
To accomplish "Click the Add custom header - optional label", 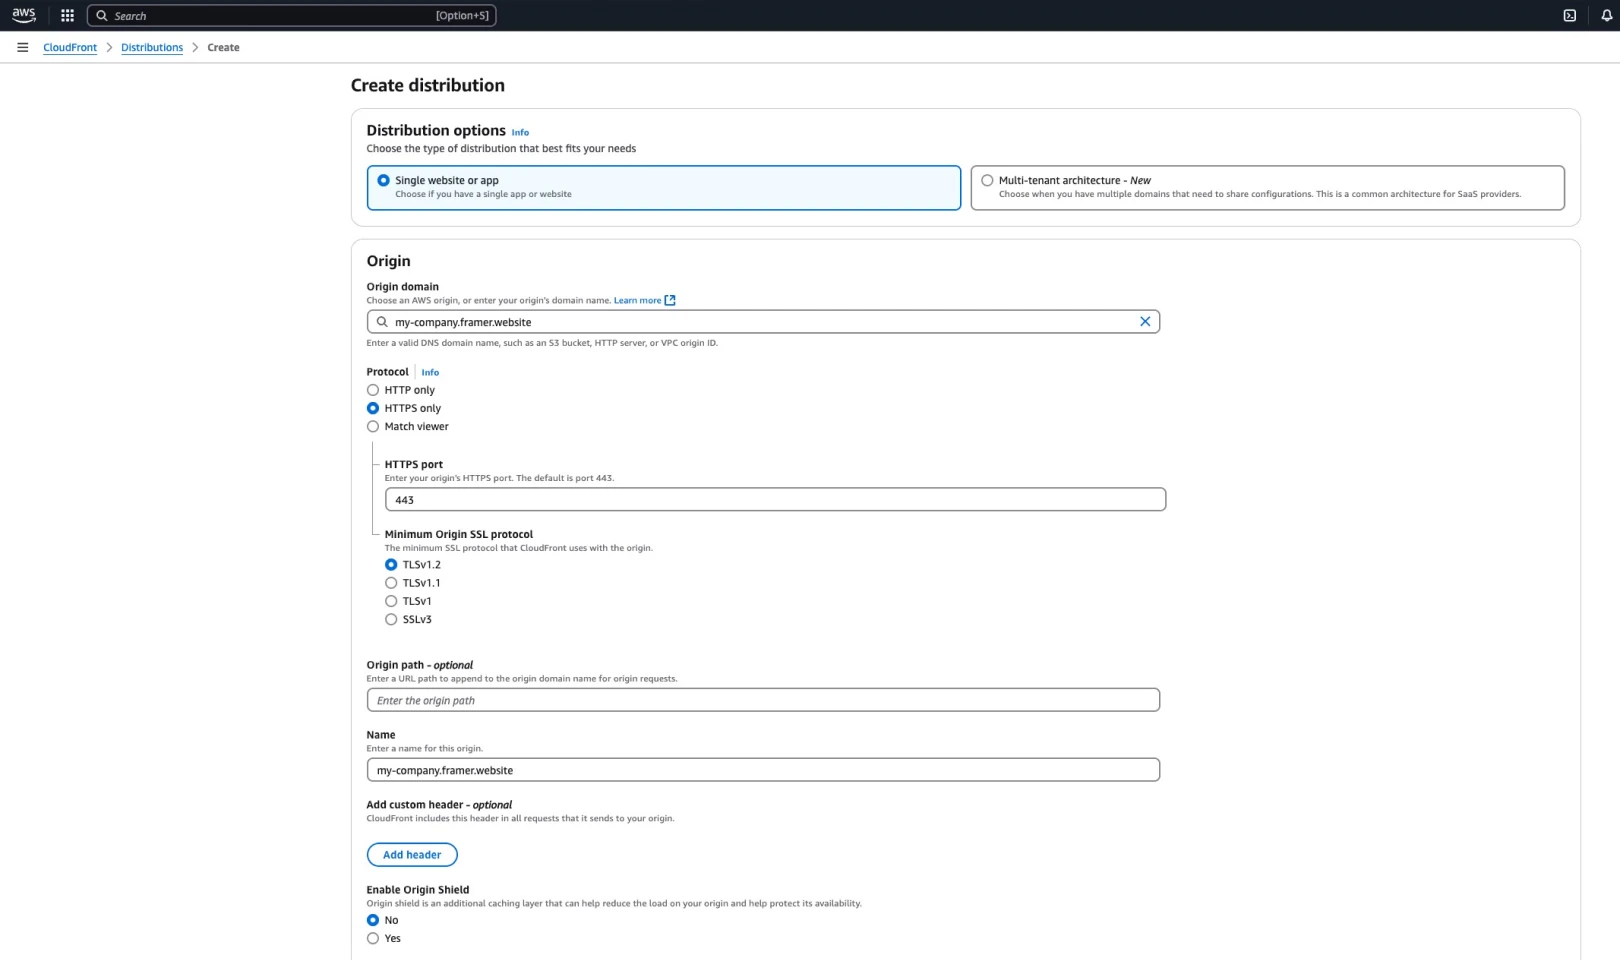I will pyautogui.click(x=439, y=805).
